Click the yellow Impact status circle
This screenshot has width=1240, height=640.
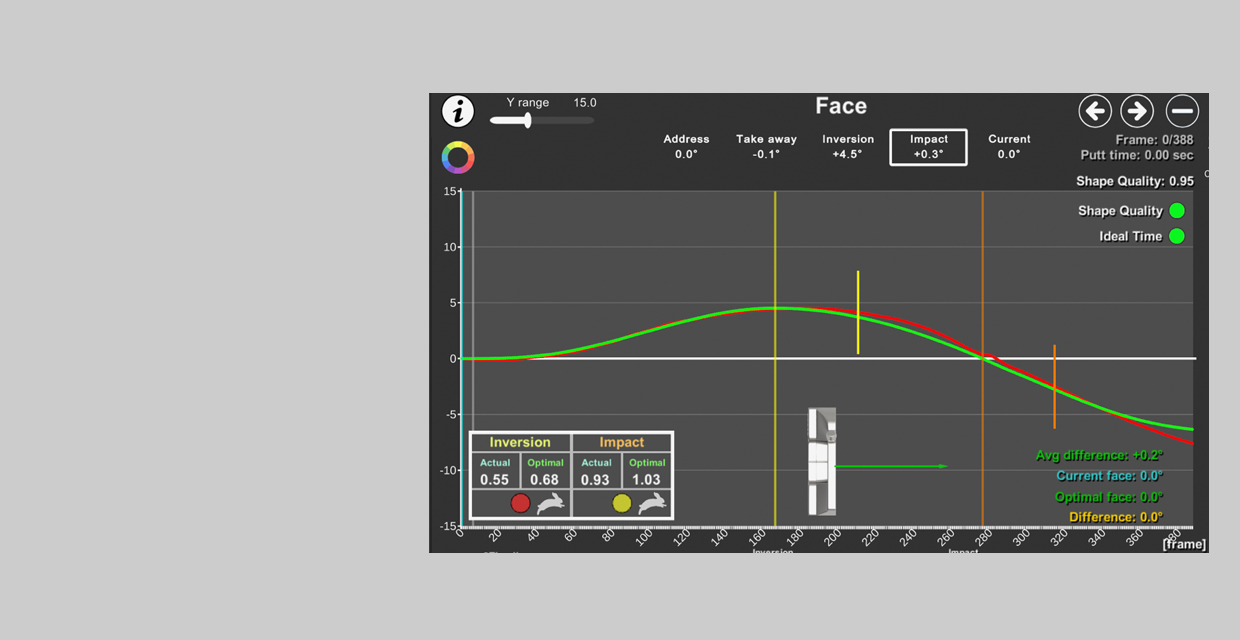point(622,503)
